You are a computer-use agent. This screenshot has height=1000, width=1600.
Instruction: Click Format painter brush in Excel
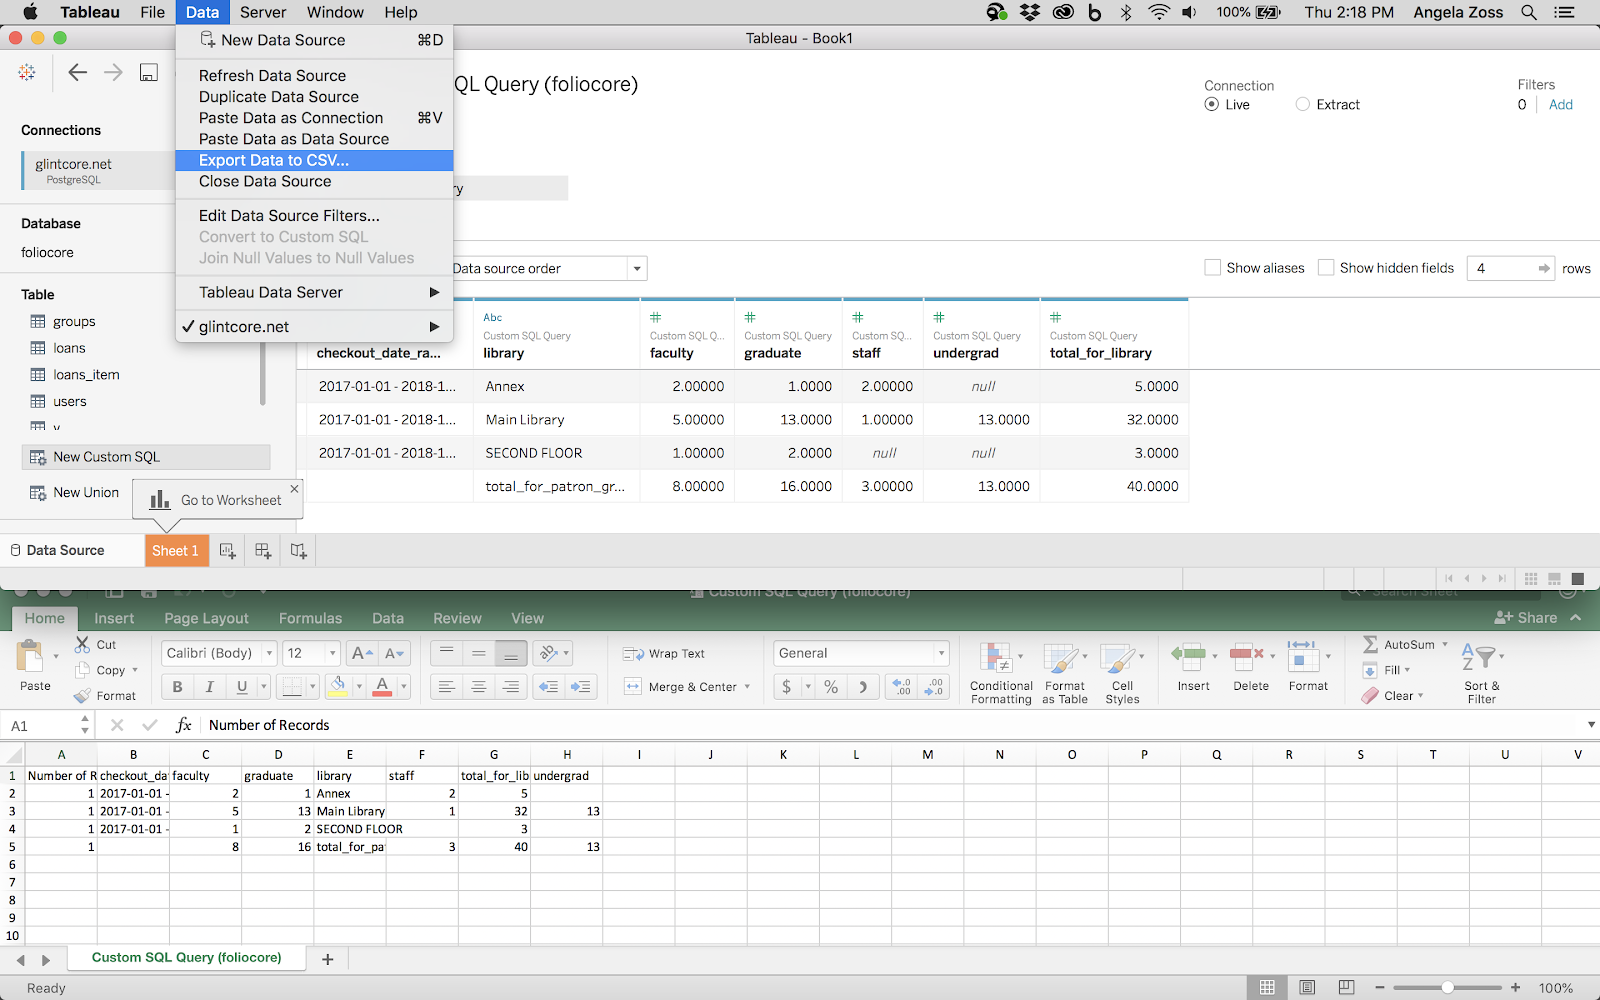click(x=83, y=696)
